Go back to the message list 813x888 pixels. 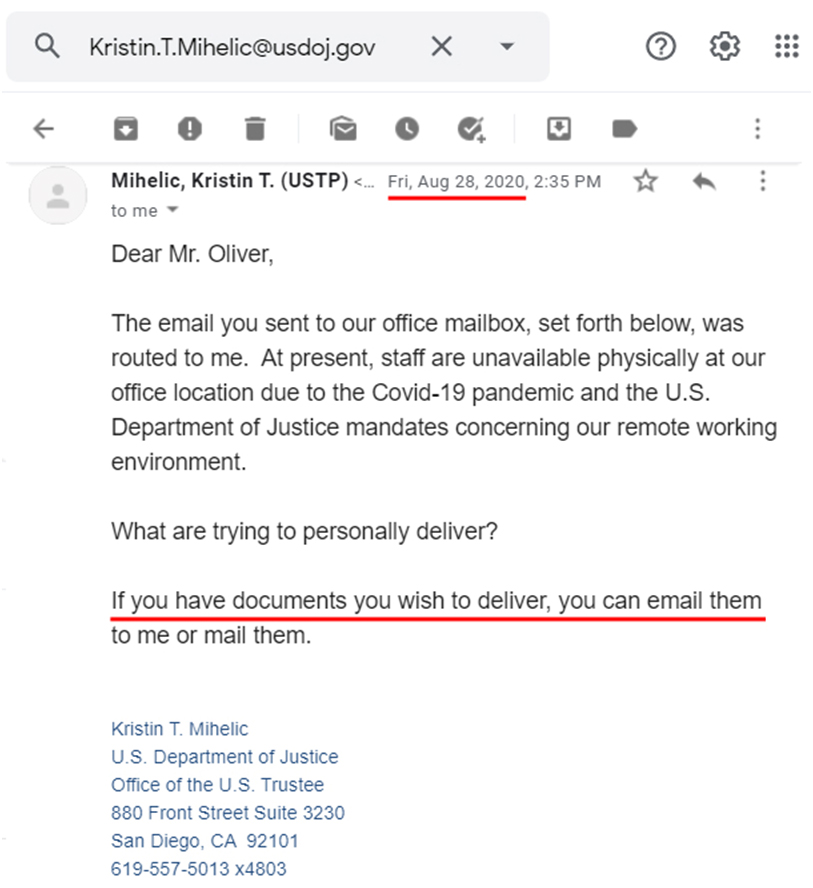[43, 129]
